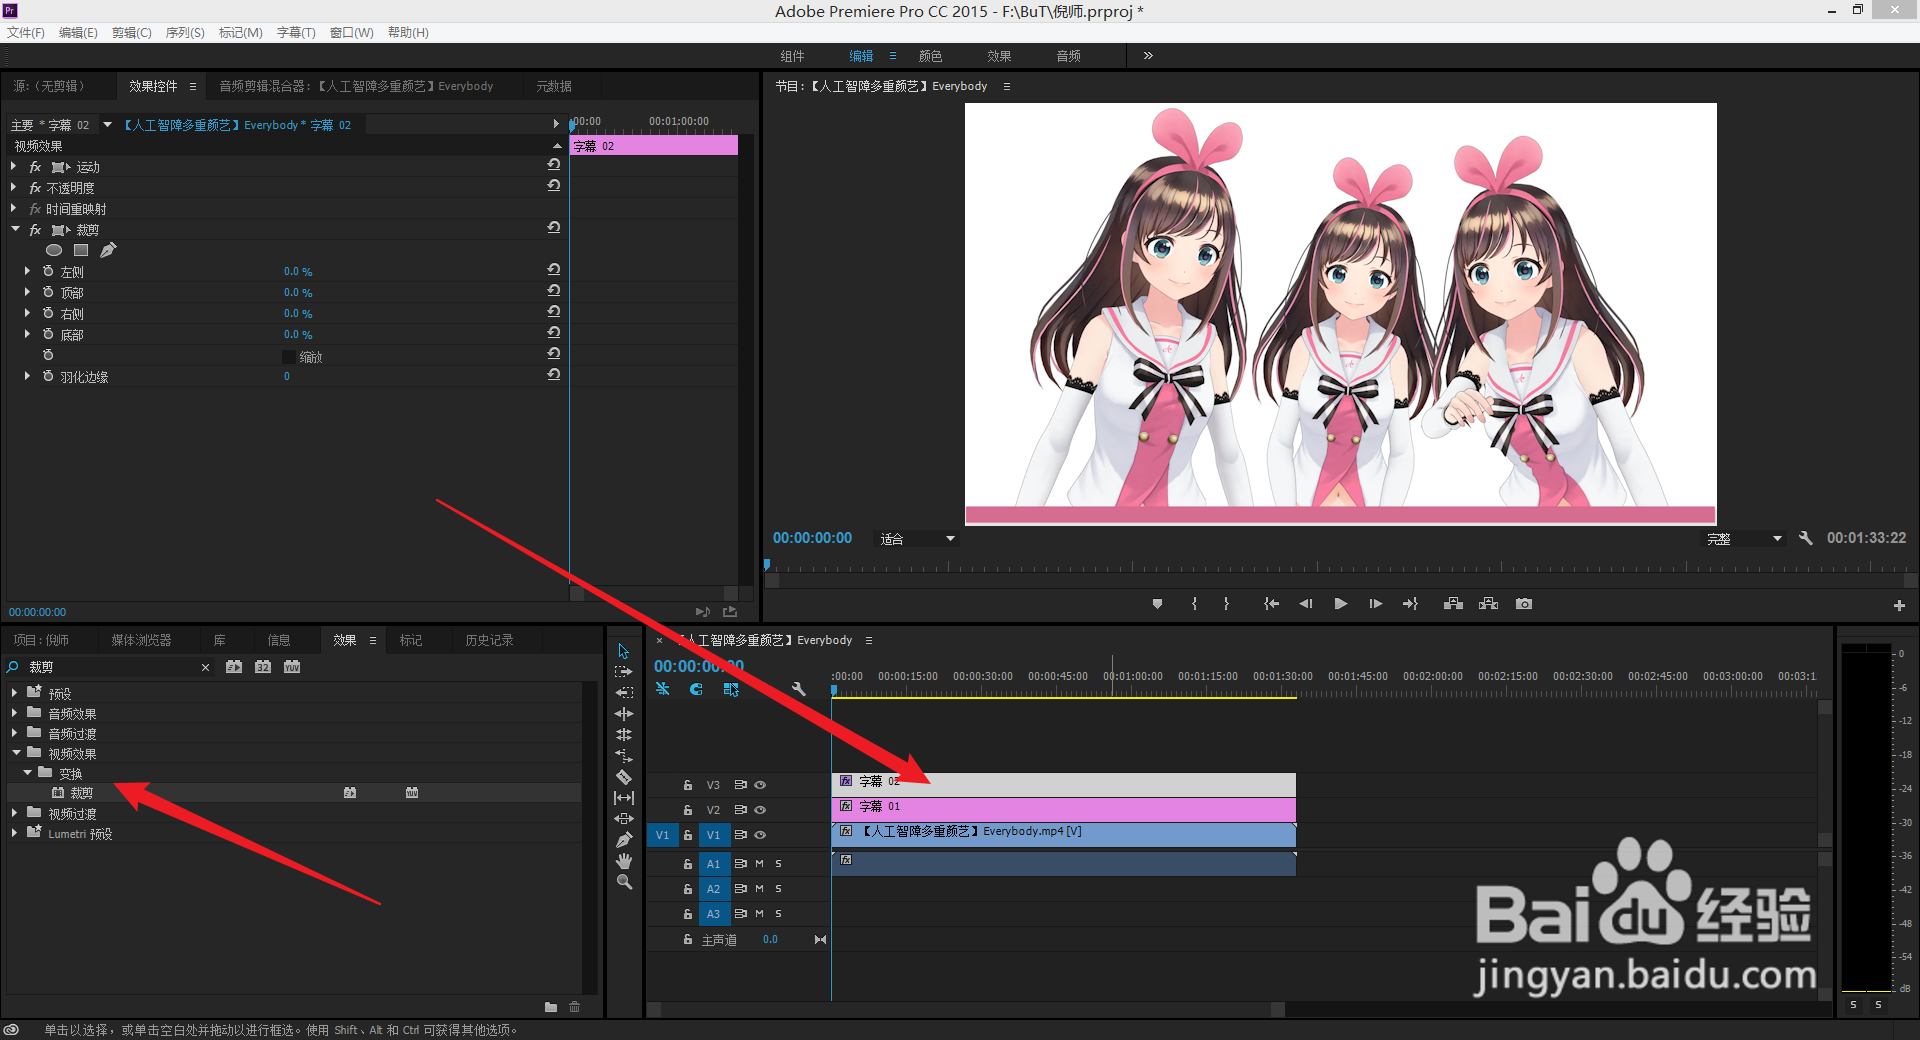Toggle V1 track output eye
This screenshot has width=1920, height=1040.
(x=760, y=835)
